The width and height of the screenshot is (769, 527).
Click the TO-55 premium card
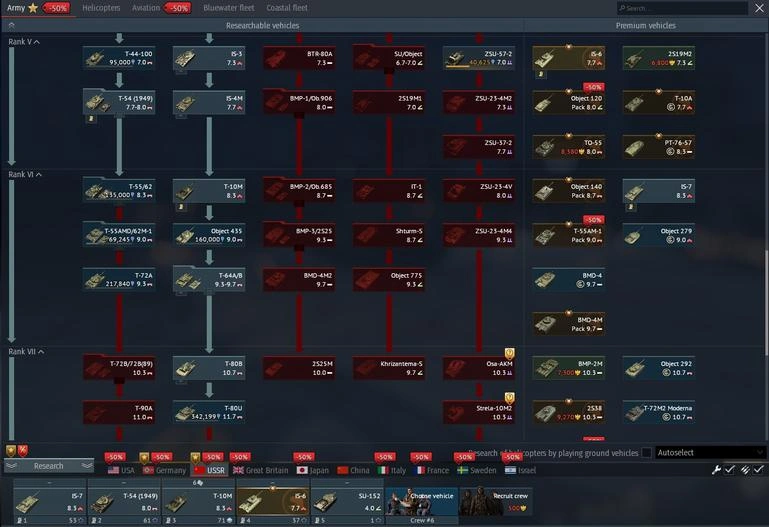(x=569, y=147)
